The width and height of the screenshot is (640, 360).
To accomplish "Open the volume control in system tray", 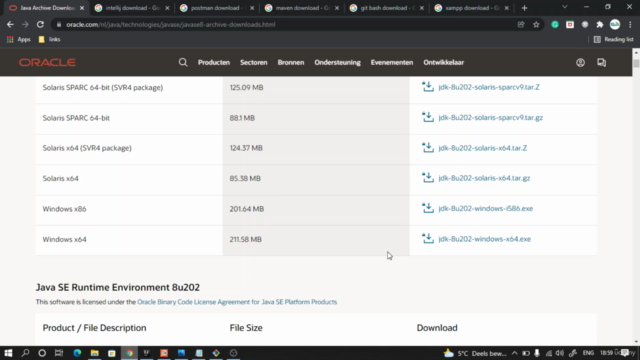I will (x=560, y=353).
